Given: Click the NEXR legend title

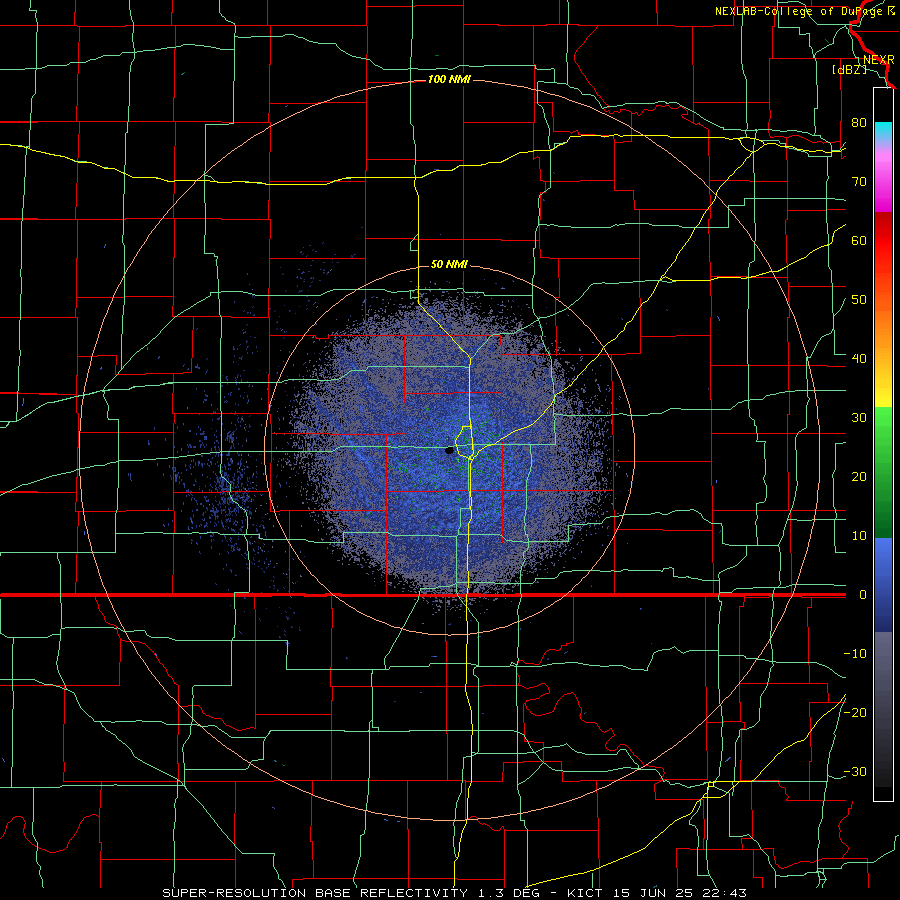Looking at the screenshot, I should pos(878,60).
